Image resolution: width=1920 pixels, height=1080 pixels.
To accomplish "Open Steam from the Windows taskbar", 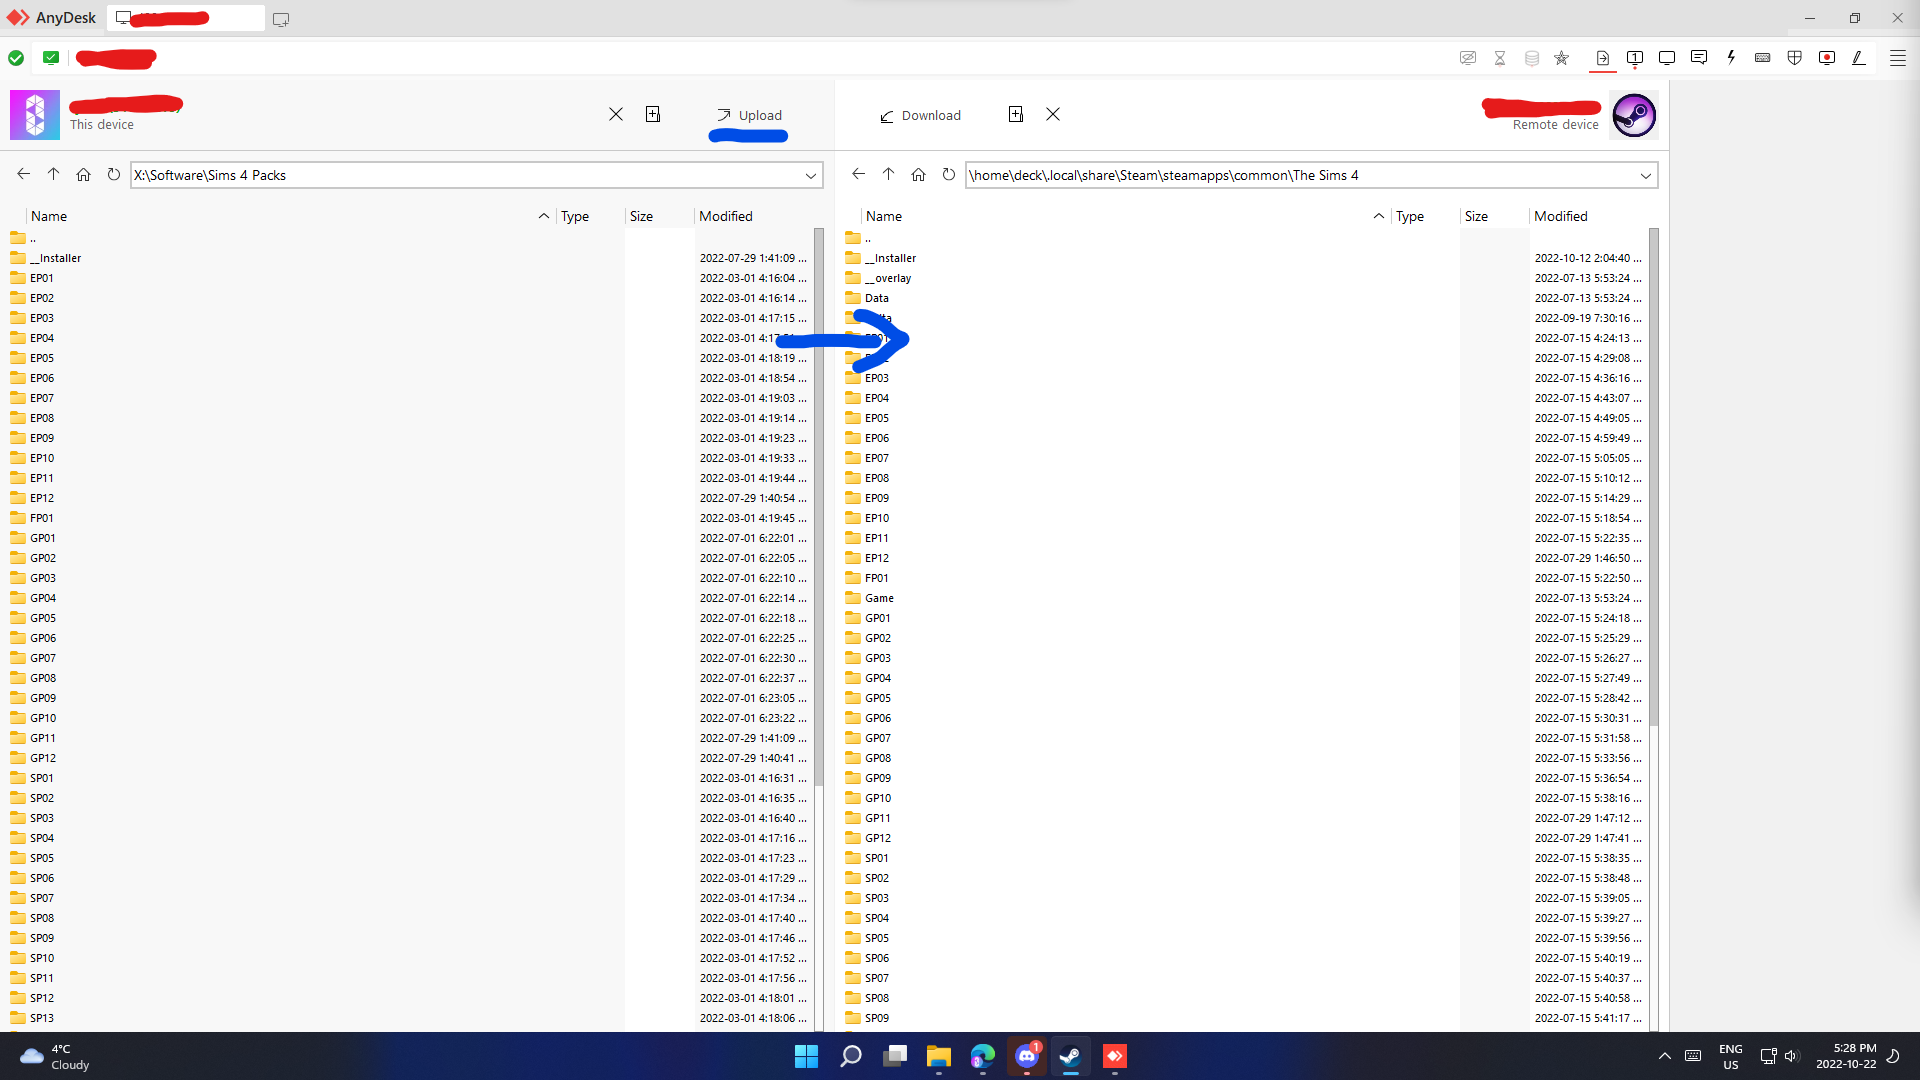I will click(1070, 1056).
